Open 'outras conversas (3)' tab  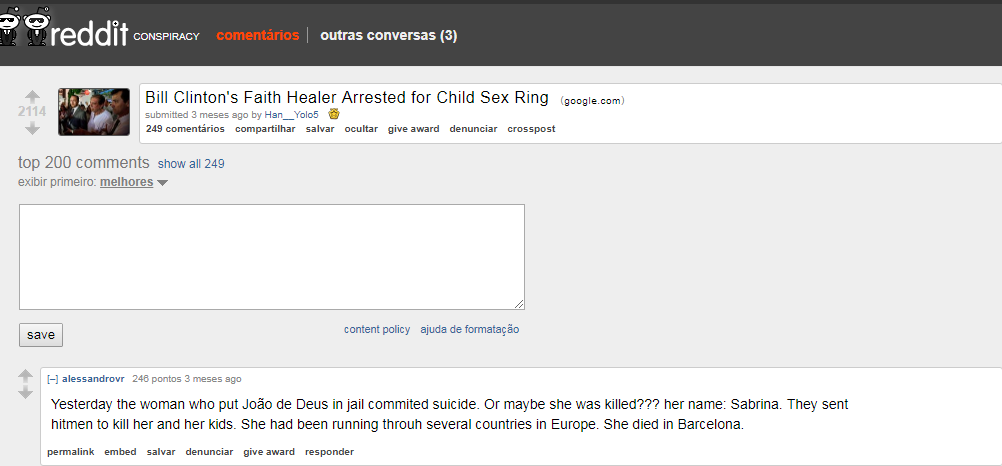point(388,35)
